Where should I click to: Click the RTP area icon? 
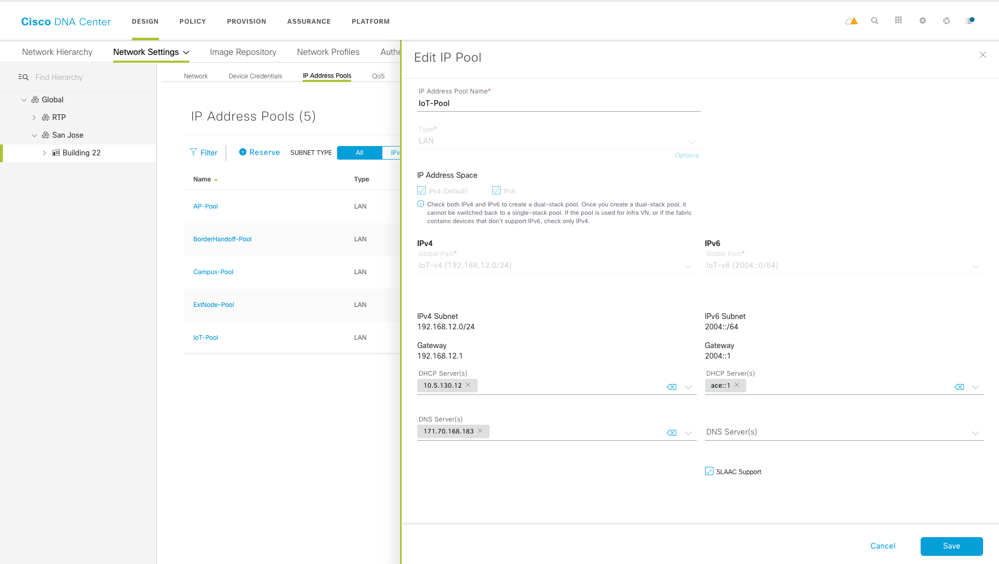45,117
